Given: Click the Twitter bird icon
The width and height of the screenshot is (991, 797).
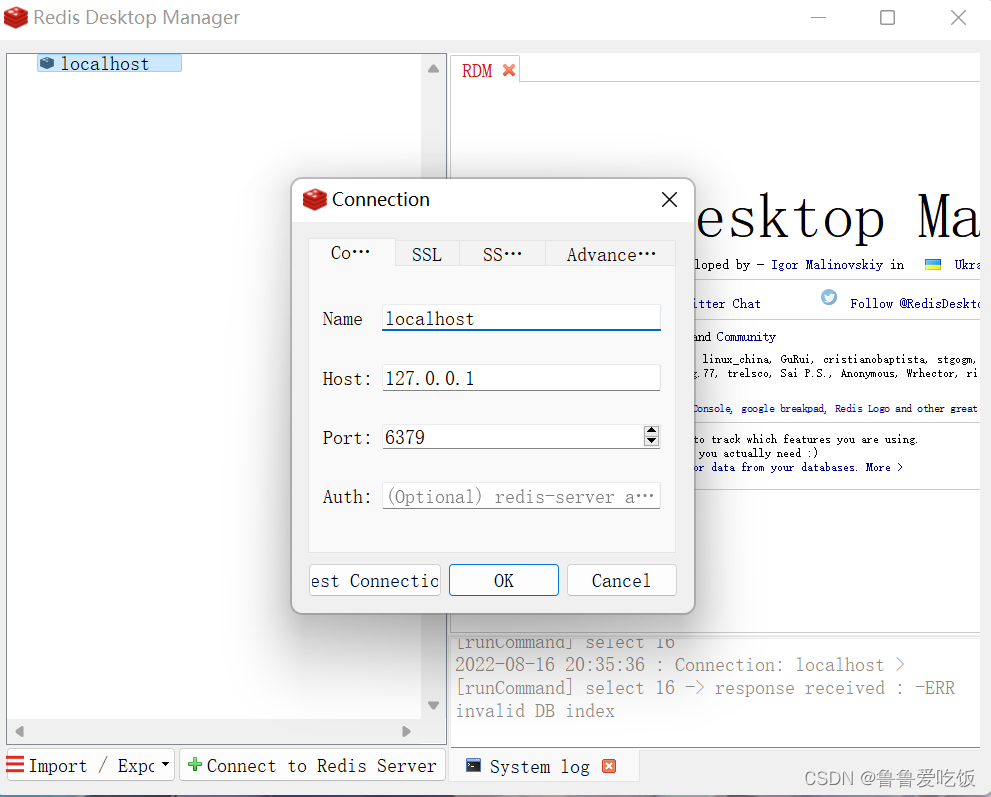Looking at the screenshot, I should click(x=829, y=297).
